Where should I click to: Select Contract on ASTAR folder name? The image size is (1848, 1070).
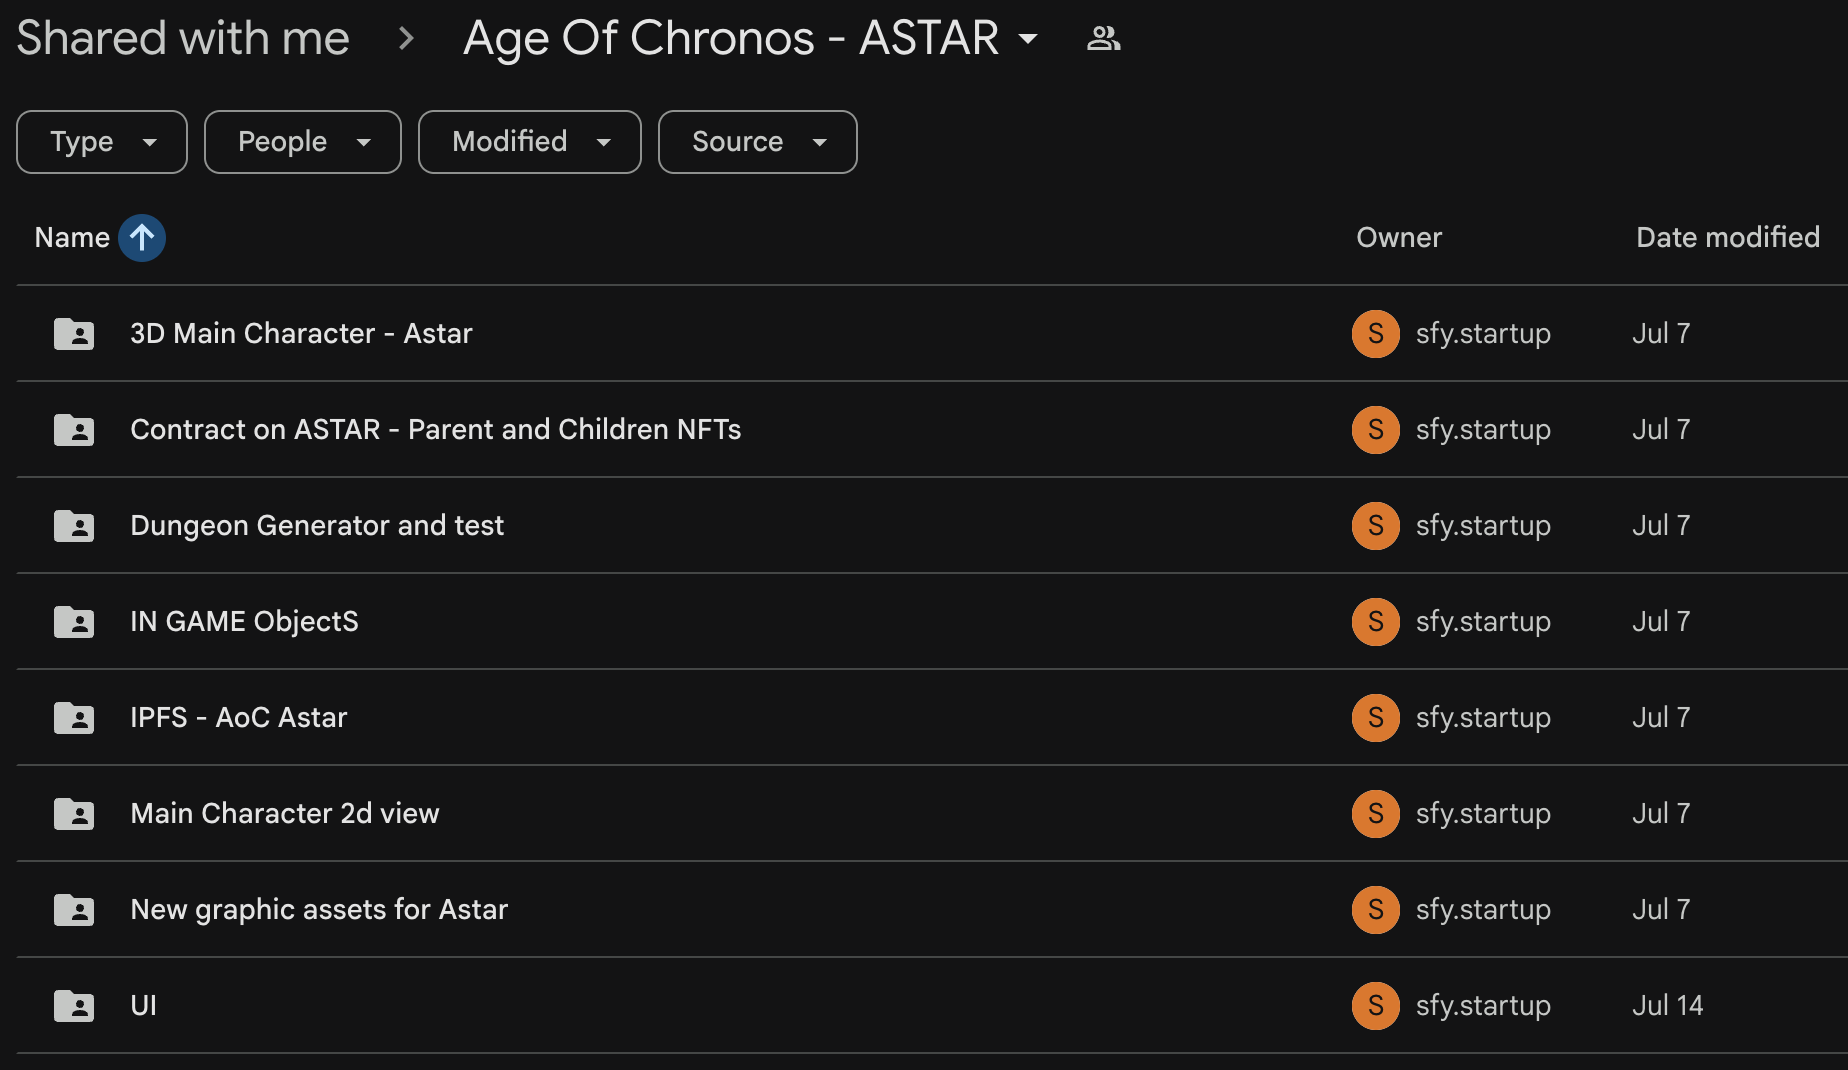435,430
